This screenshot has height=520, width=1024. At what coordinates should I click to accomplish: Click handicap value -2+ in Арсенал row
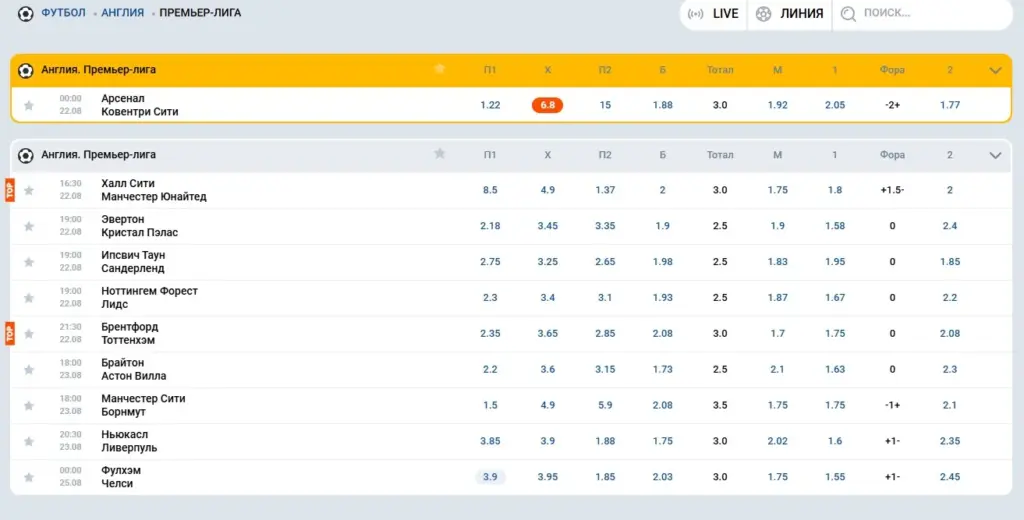(x=892, y=105)
